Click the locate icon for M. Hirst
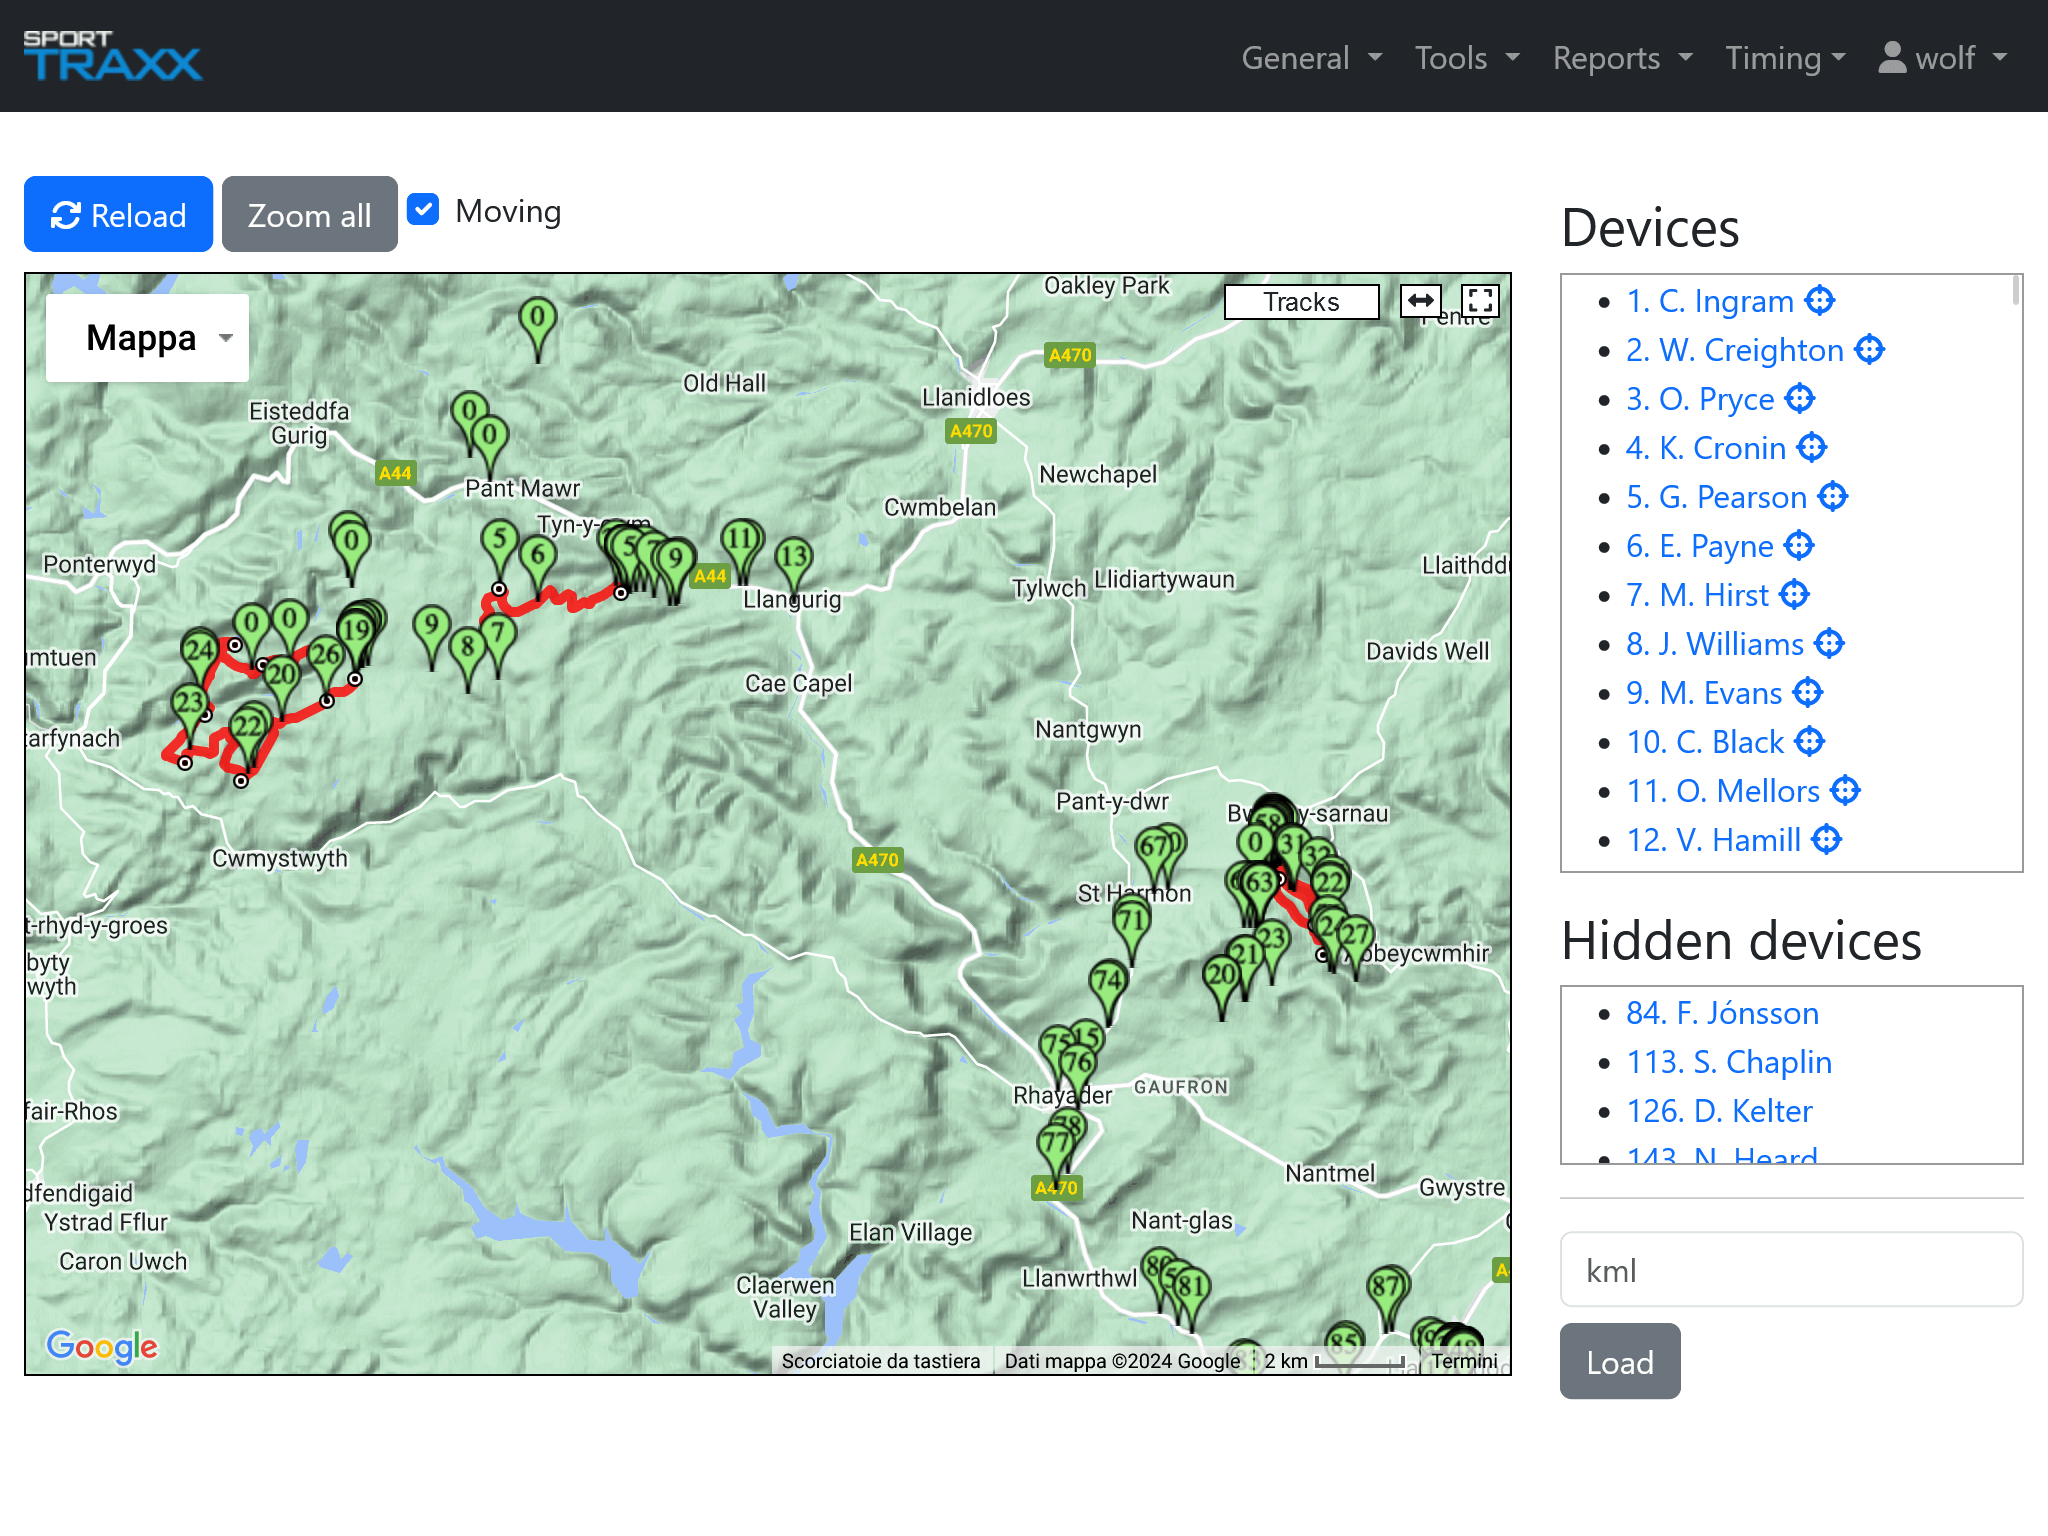This screenshot has height=1536, width=2048. pyautogui.click(x=1793, y=594)
